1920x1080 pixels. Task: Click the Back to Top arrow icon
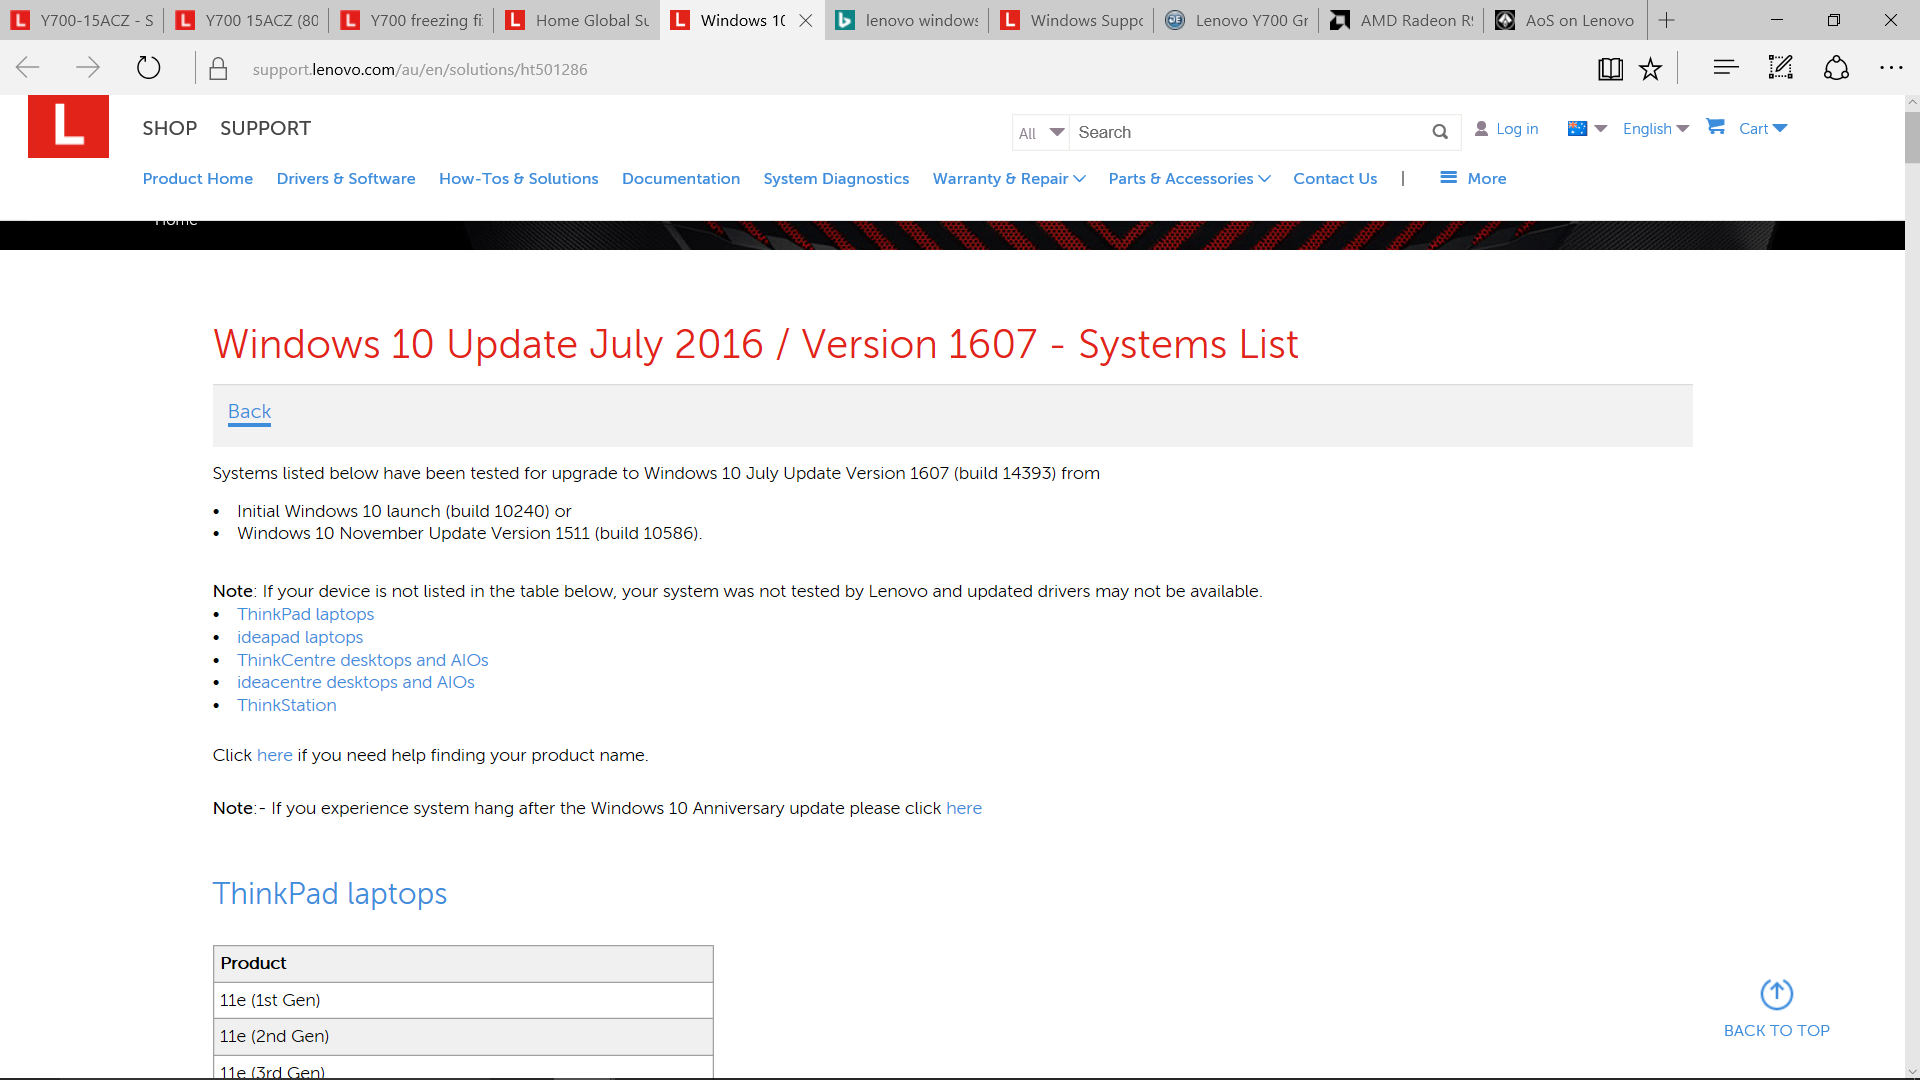pos(1777,994)
